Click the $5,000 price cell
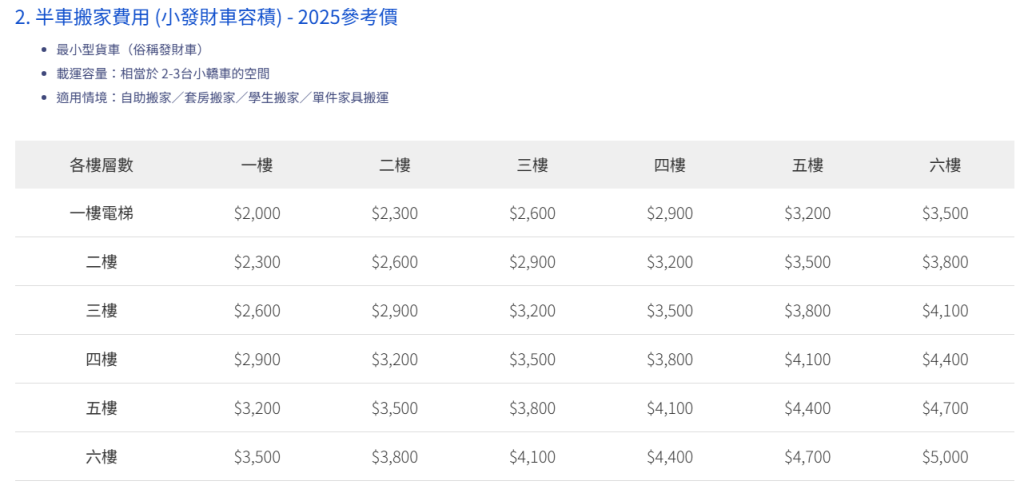This screenshot has height=493, width=1024. [x=945, y=457]
